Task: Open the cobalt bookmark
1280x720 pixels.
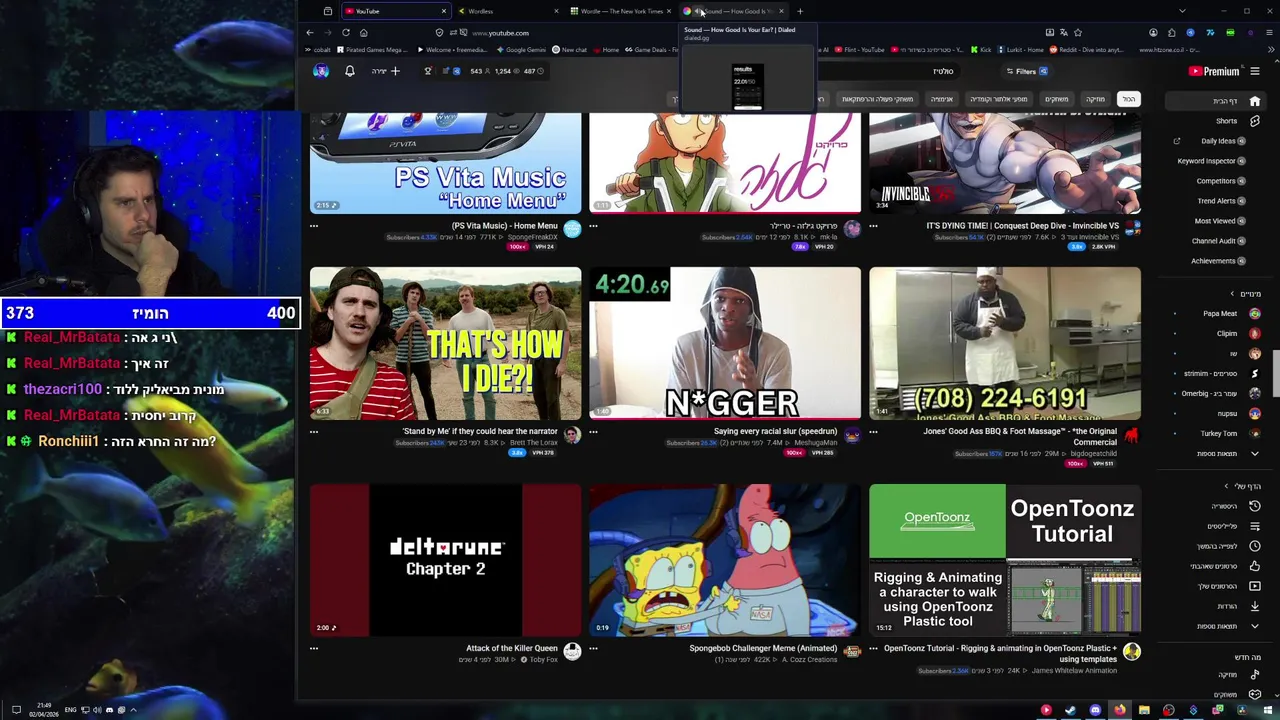Action: 318,50
